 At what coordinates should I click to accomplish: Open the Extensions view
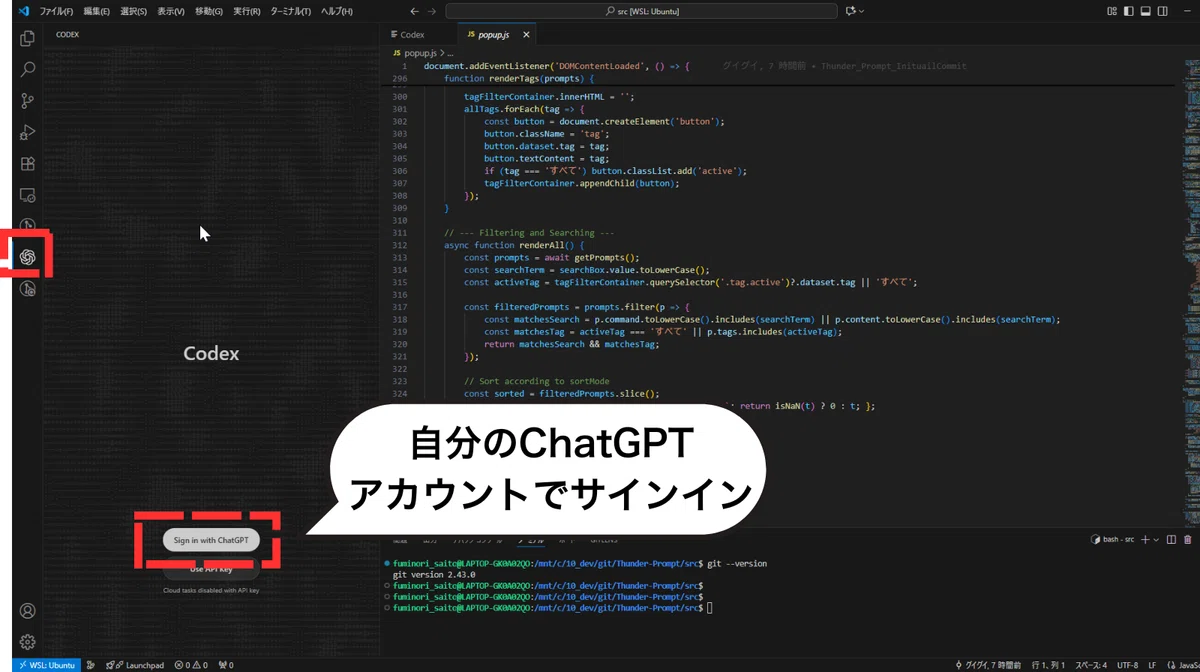tap(28, 164)
